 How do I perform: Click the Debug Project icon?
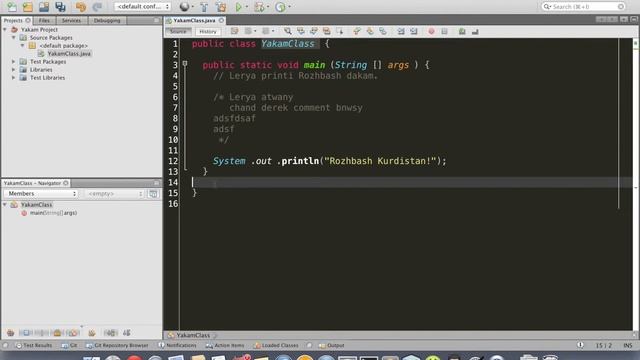[x=259, y=7]
